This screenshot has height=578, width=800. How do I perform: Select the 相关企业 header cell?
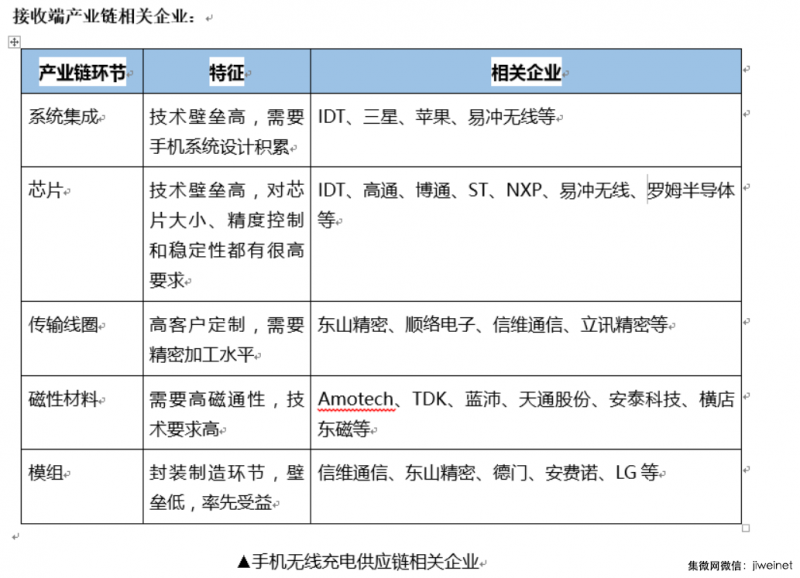click(x=525, y=71)
